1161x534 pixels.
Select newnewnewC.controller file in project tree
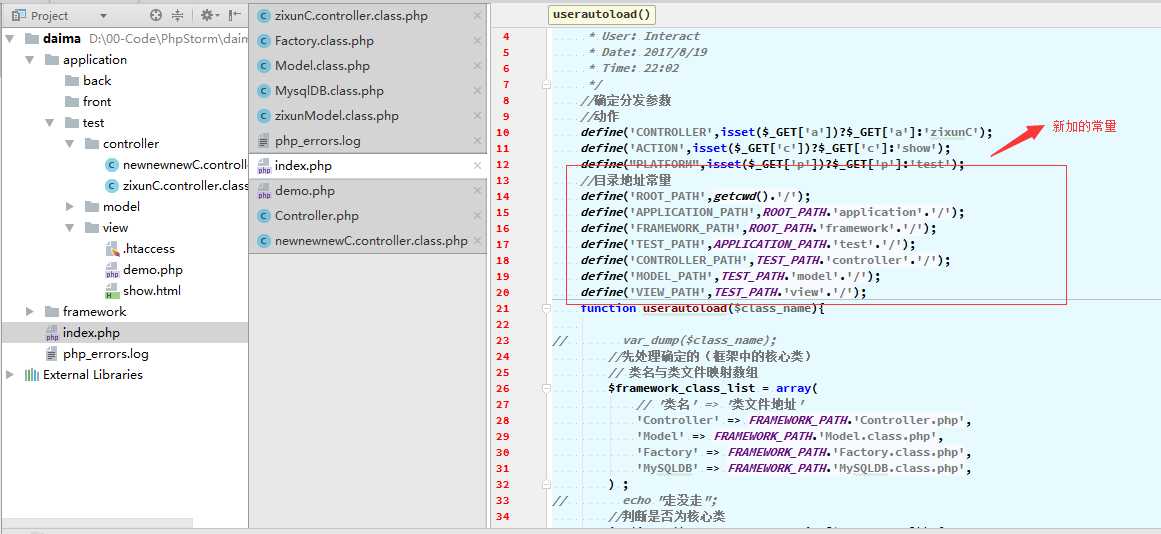coord(185,164)
